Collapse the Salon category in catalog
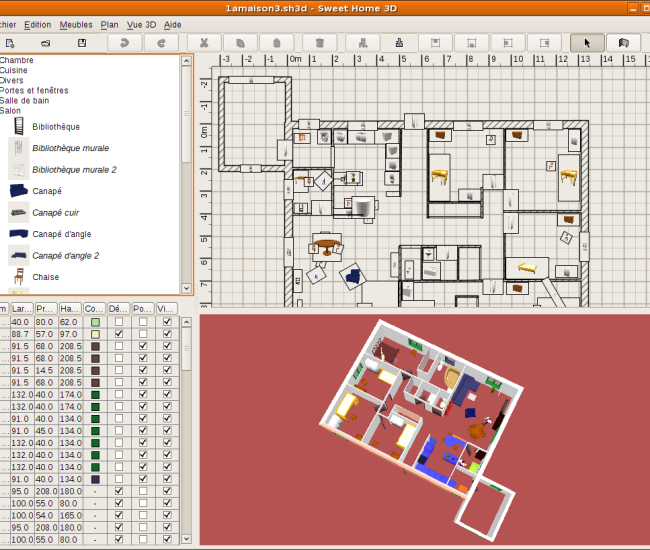The width and height of the screenshot is (650, 550). (11, 110)
